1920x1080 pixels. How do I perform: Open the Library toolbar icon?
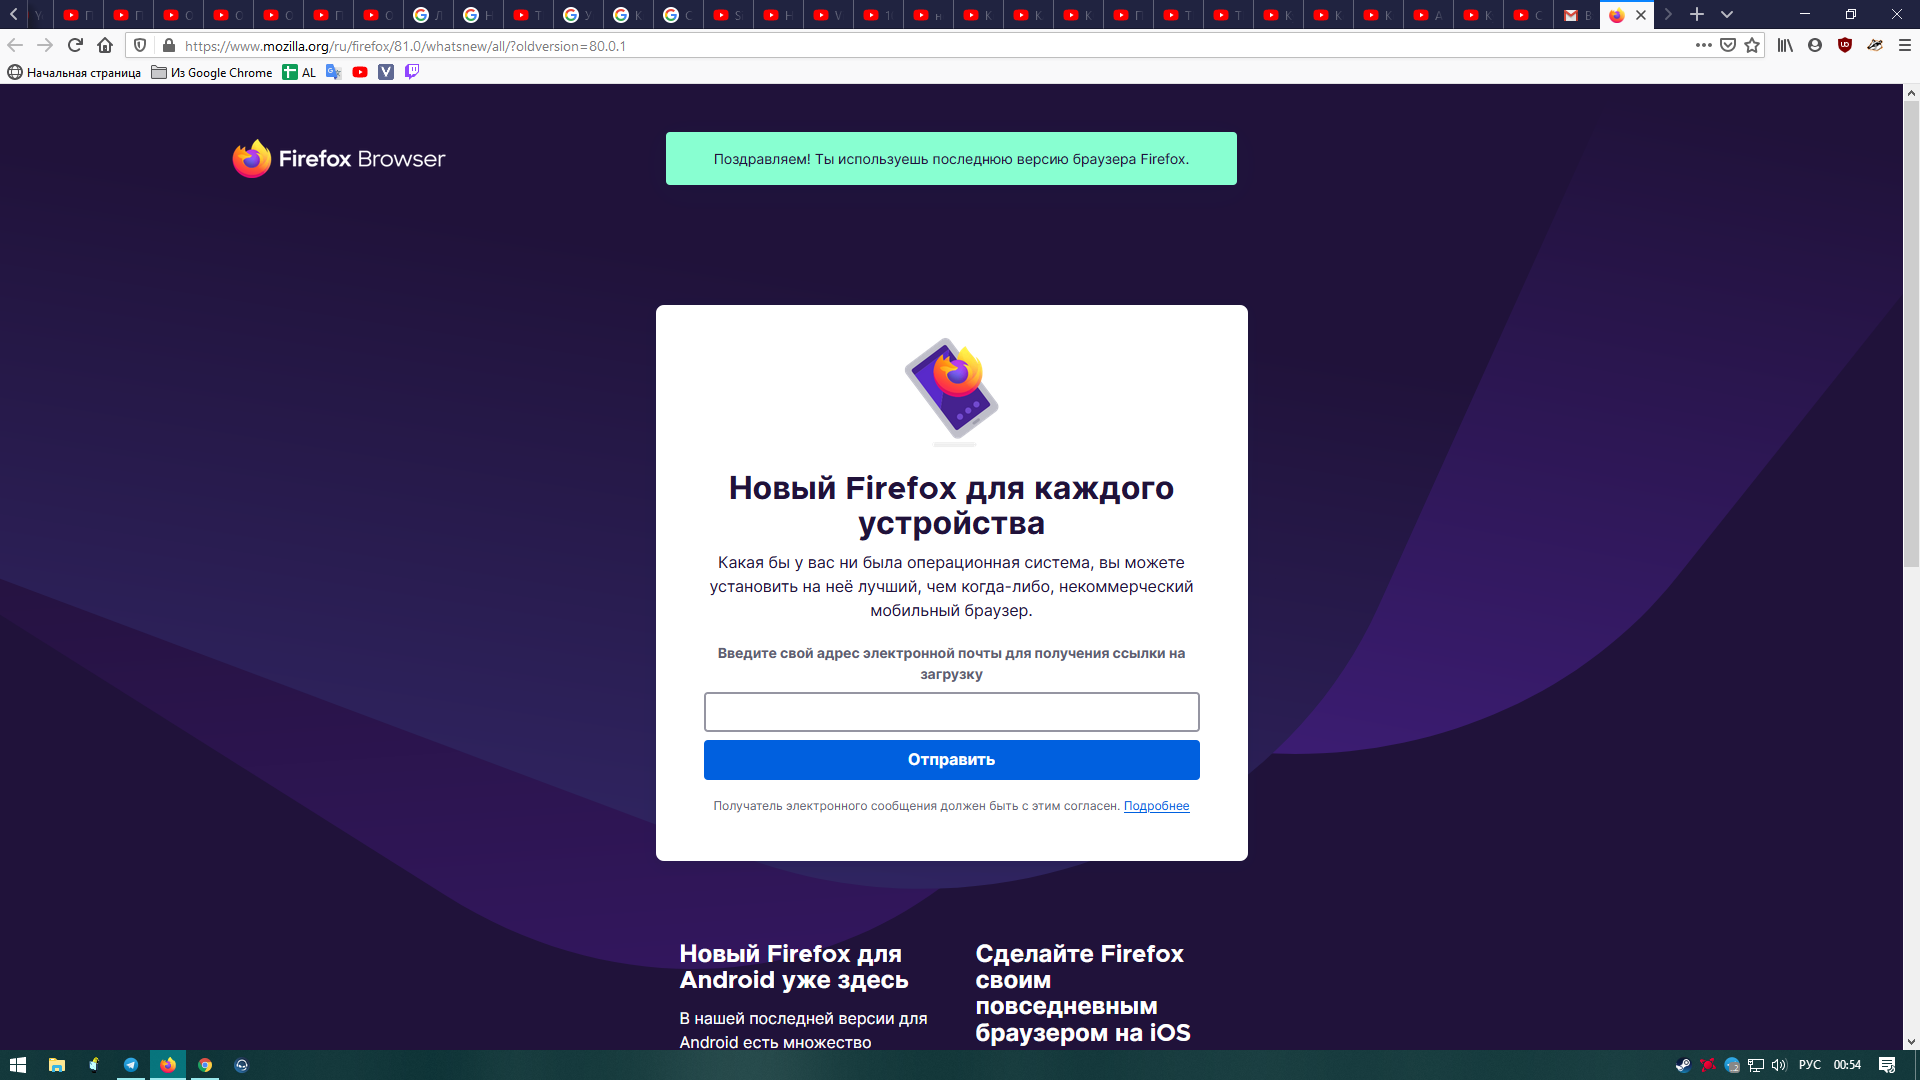[x=1785, y=45]
